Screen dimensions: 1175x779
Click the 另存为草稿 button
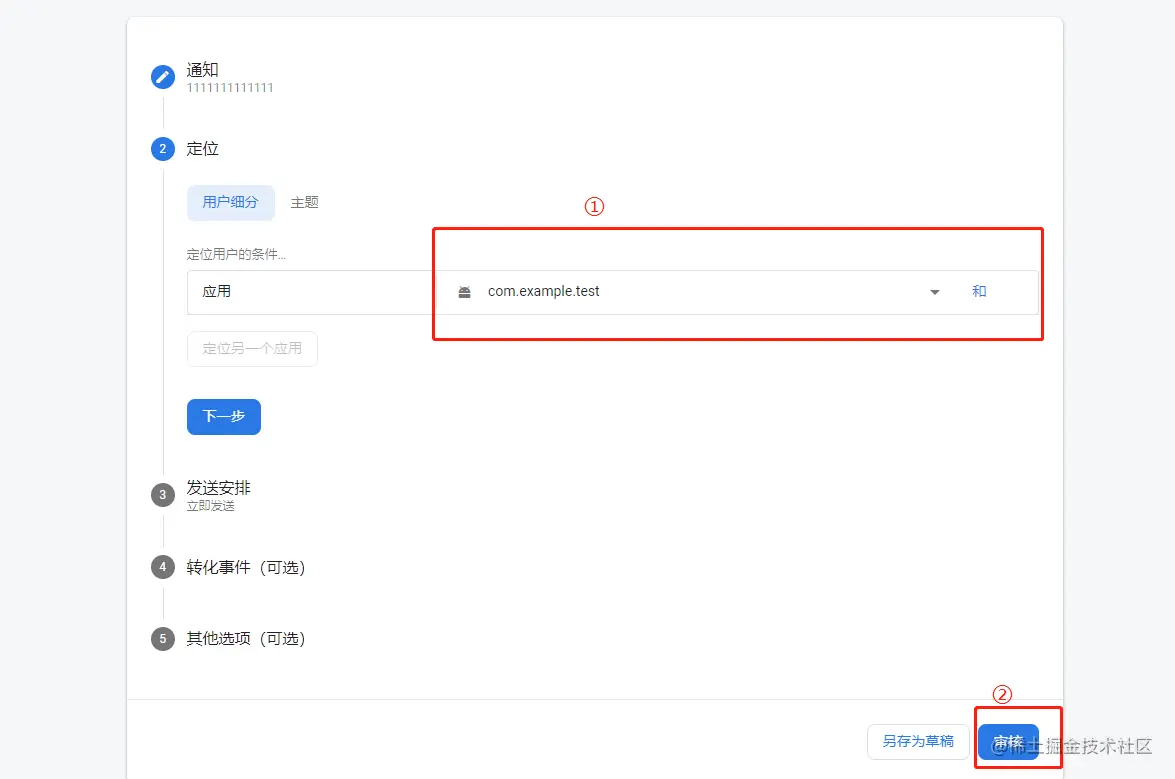pyautogui.click(x=917, y=742)
